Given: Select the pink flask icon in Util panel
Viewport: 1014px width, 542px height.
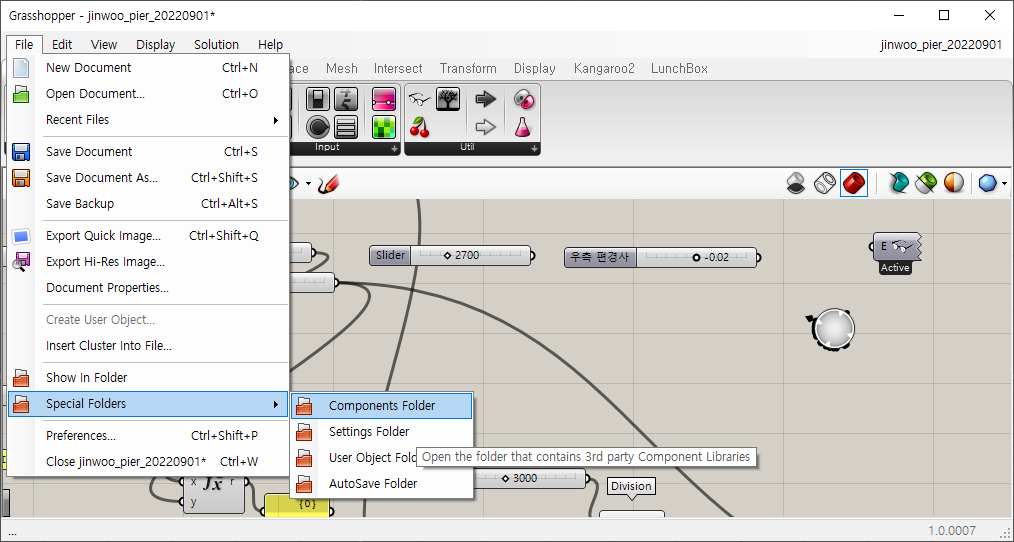Looking at the screenshot, I should tap(523, 127).
